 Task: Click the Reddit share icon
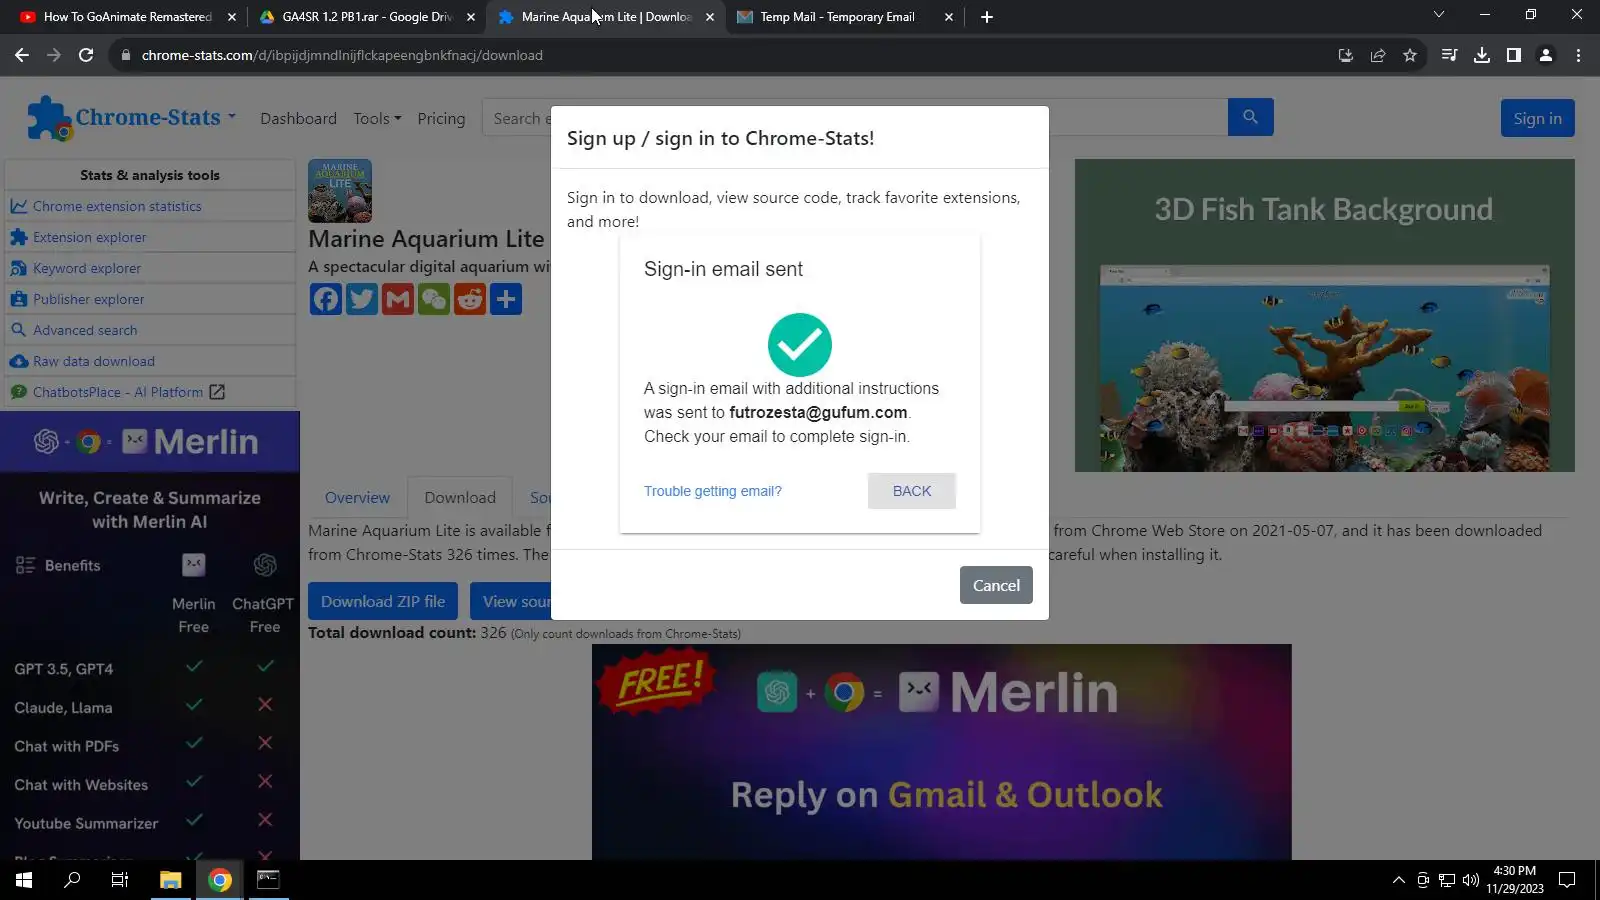pos(470,299)
